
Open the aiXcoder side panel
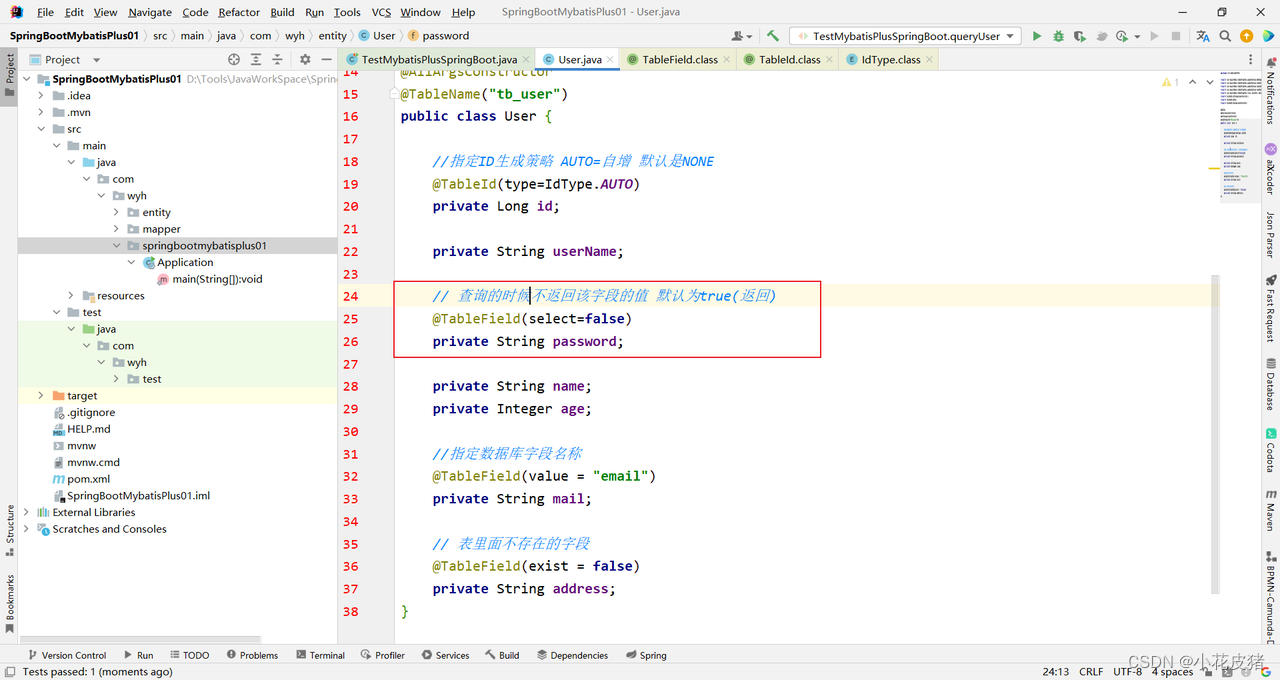pyautogui.click(x=1271, y=168)
